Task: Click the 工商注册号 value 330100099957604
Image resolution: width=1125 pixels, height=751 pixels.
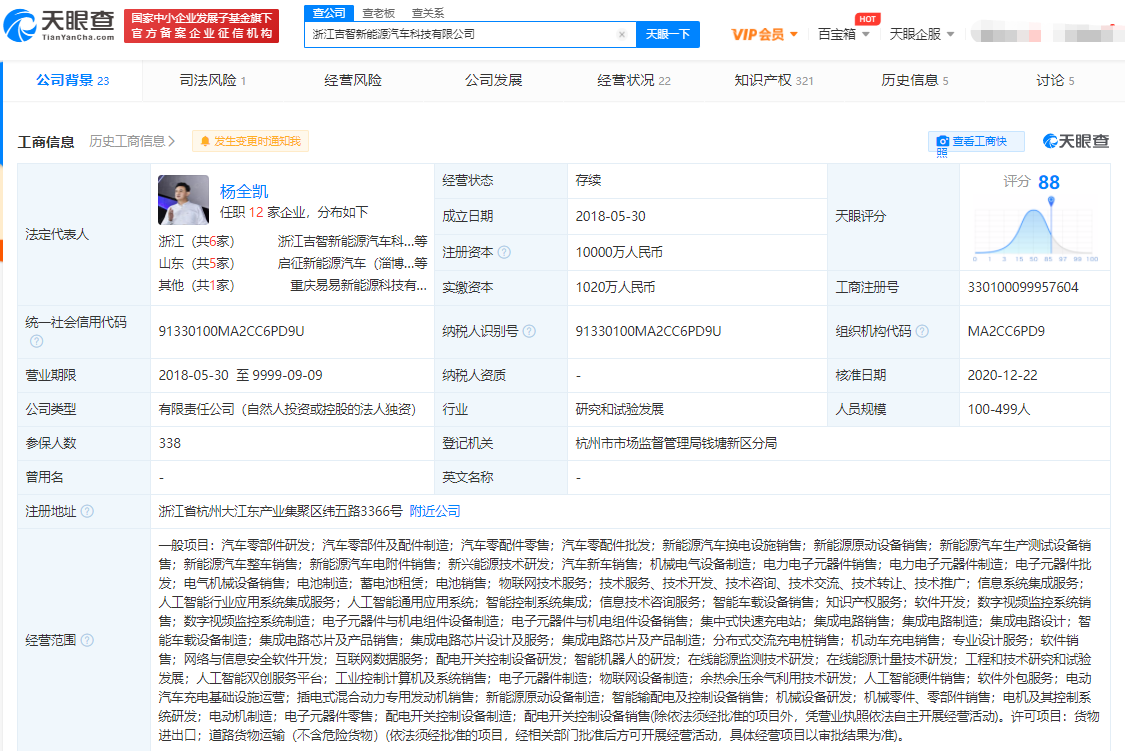Action: click(1023, 288)
